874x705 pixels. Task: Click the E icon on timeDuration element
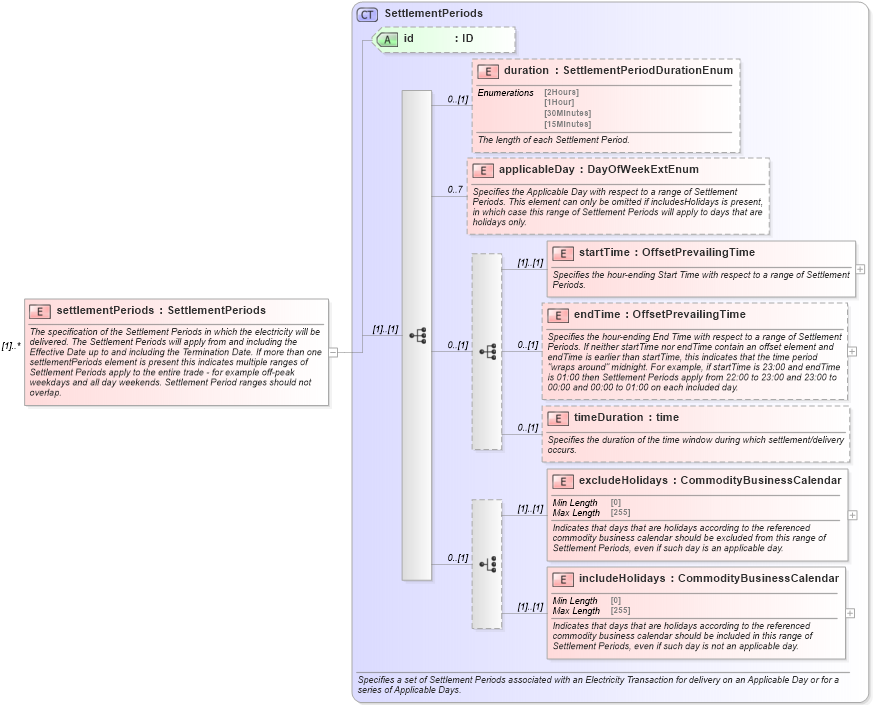click(561, 418)
